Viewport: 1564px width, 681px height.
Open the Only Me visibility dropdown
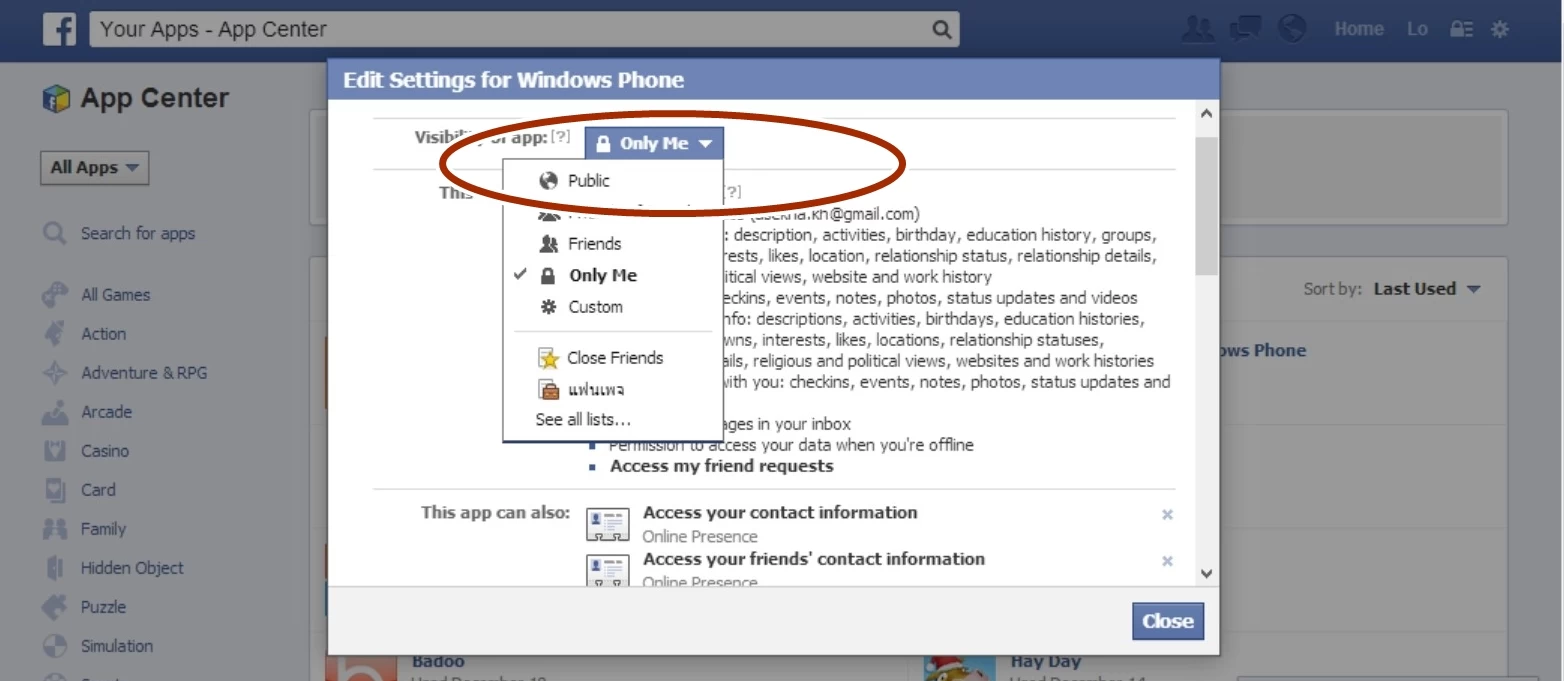tap(654, 144)
